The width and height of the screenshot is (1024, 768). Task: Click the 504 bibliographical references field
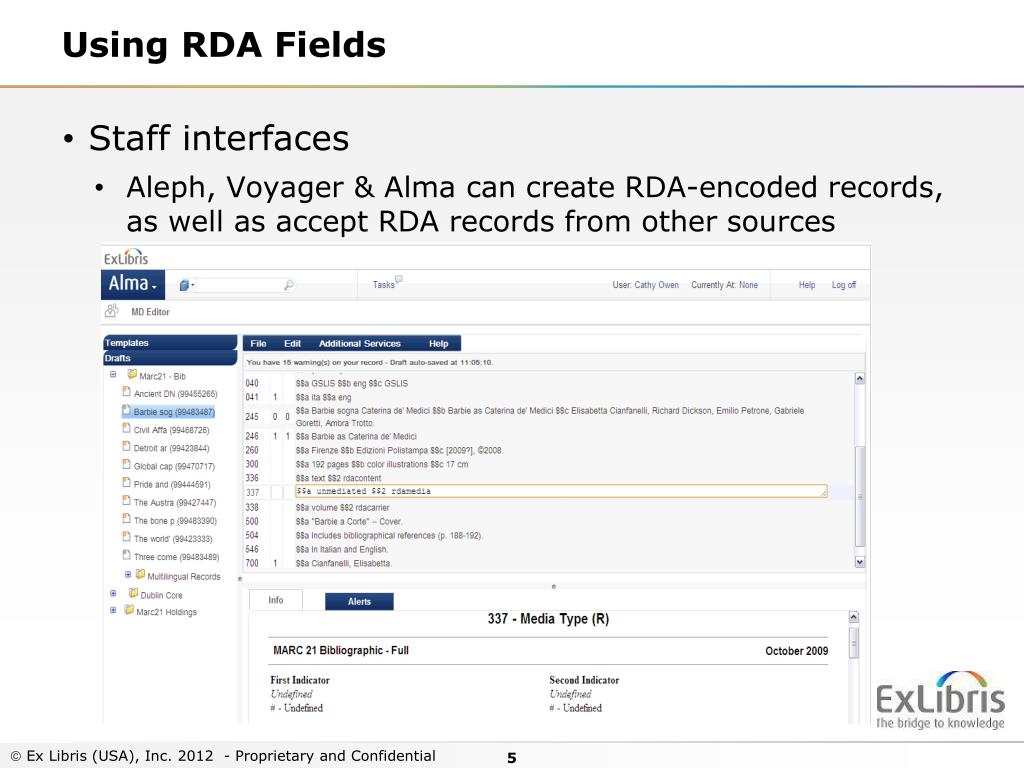click(x=389, y=536)
